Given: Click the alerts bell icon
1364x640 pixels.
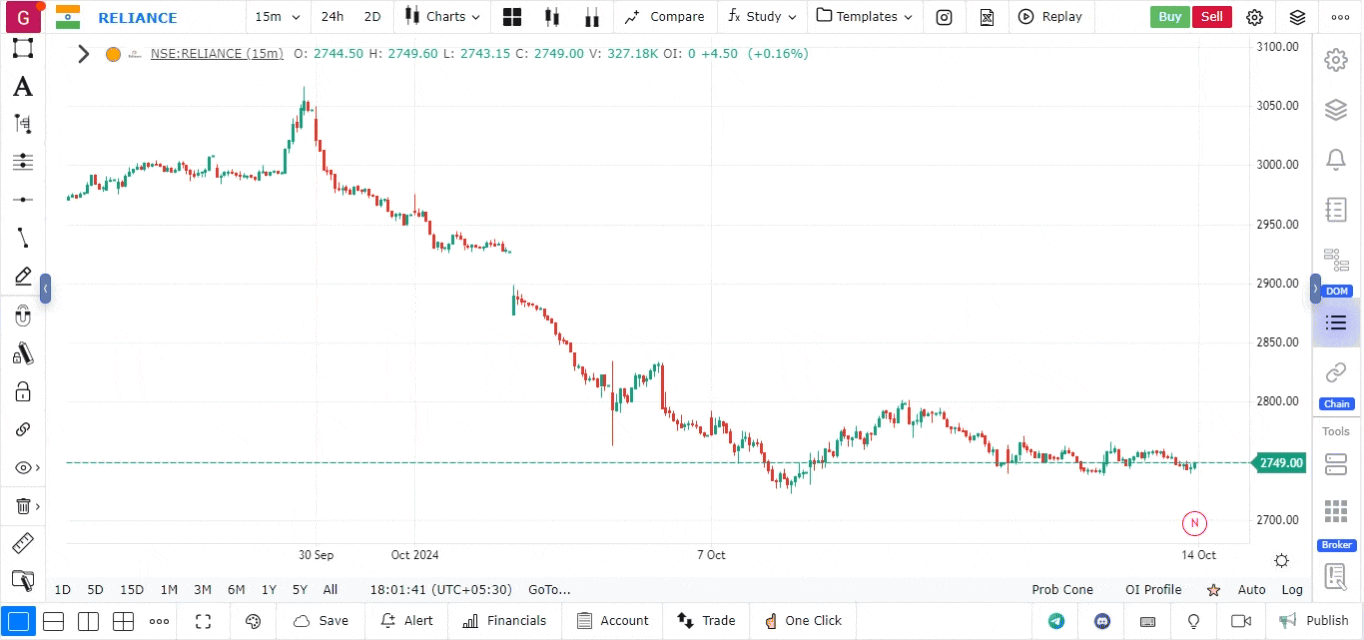Looking at the screenshot, I should coord(1335,159).
